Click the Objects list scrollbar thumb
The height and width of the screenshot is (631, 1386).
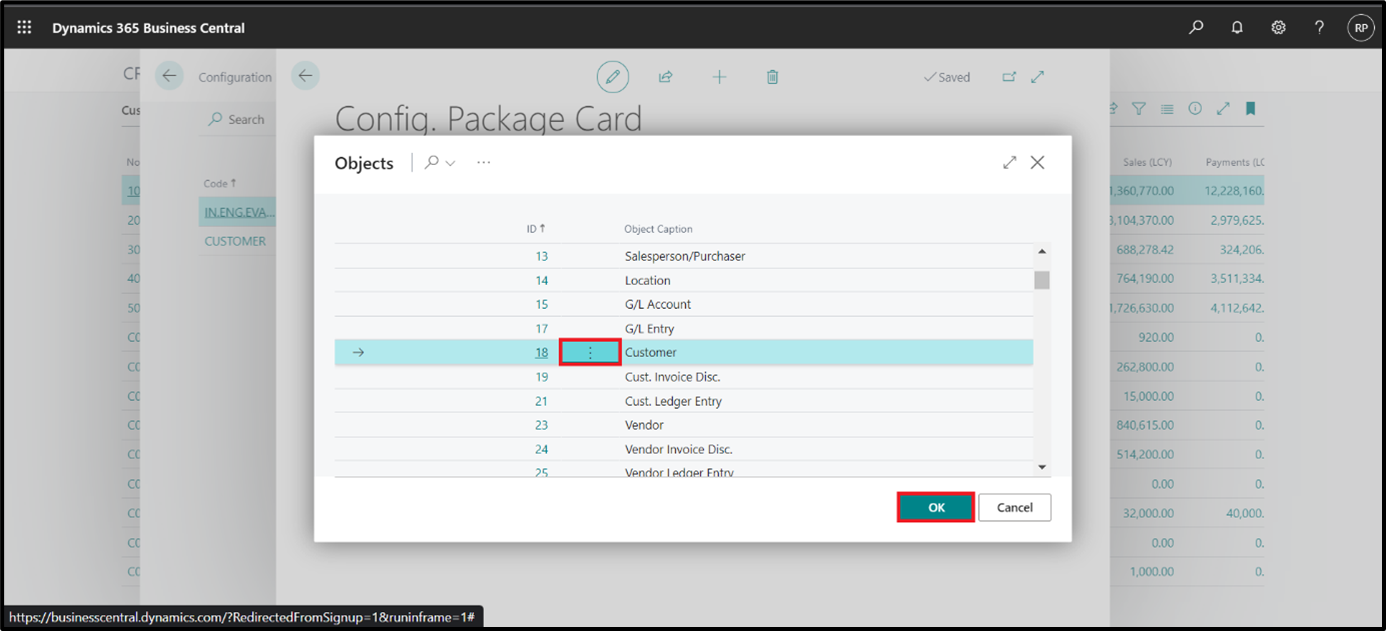(x=1041, y=279)
